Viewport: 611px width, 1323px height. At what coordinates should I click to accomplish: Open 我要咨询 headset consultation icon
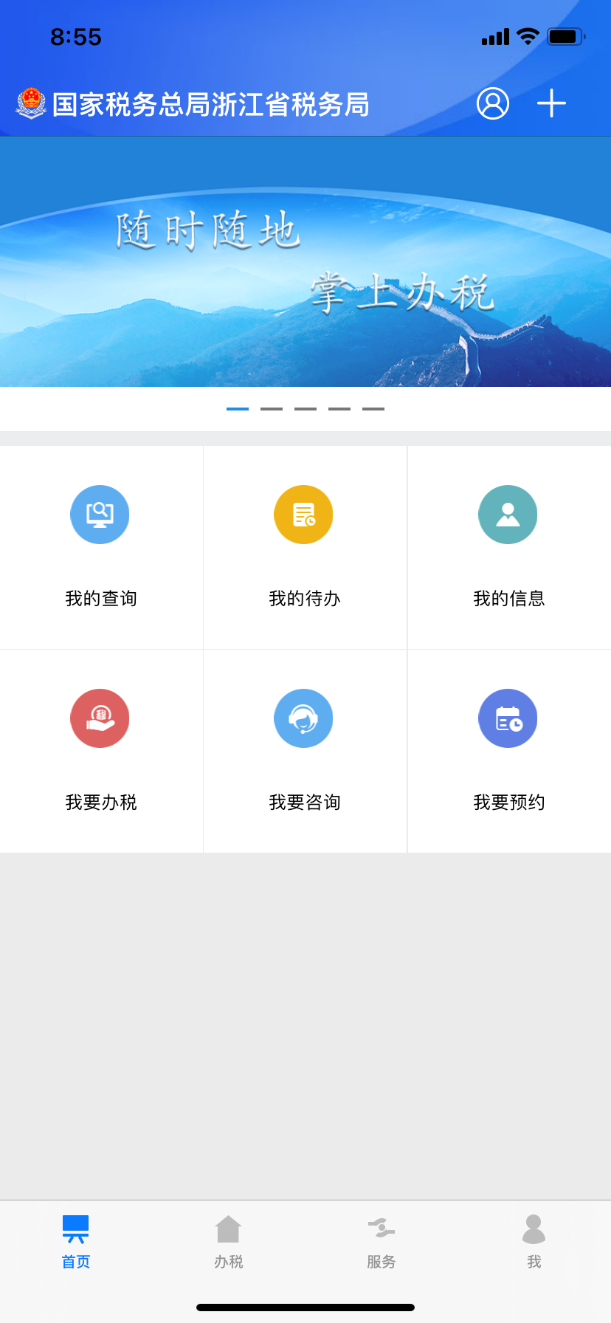pos(304,719)
